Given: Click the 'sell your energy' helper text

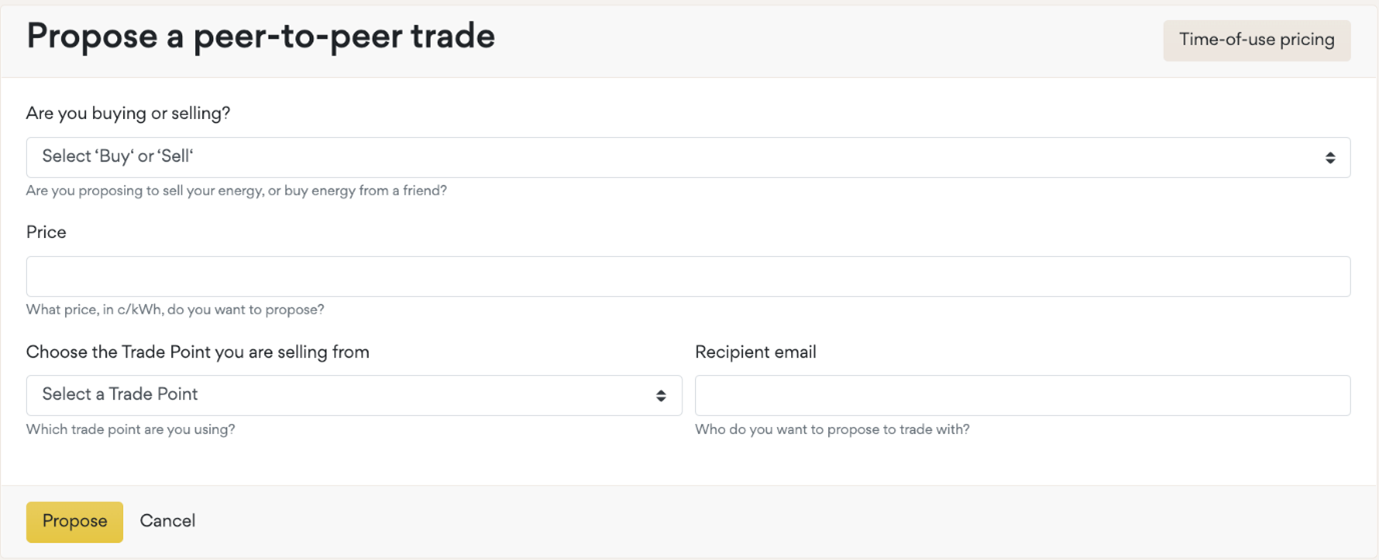Looking at the screenshot, I should [x=236, y=190].
